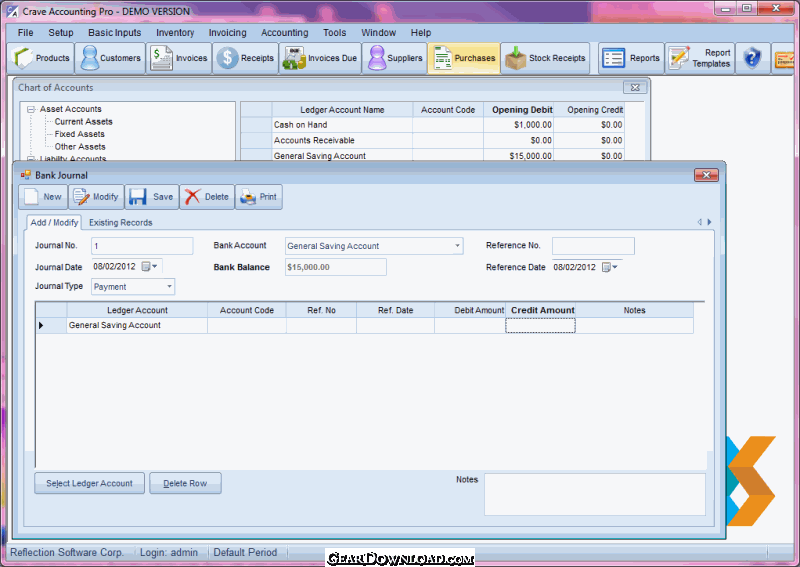
Task: Open Purchases from the toolbar
Action: (x=464, y=58)
